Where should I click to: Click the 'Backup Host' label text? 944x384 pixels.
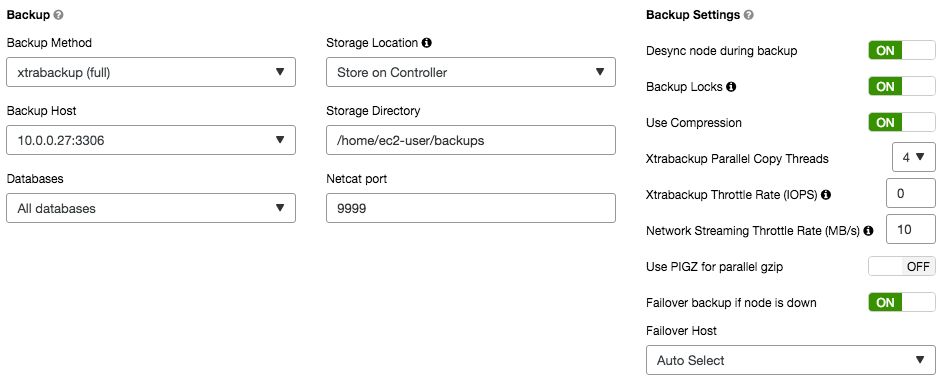(x=42, y=111)
